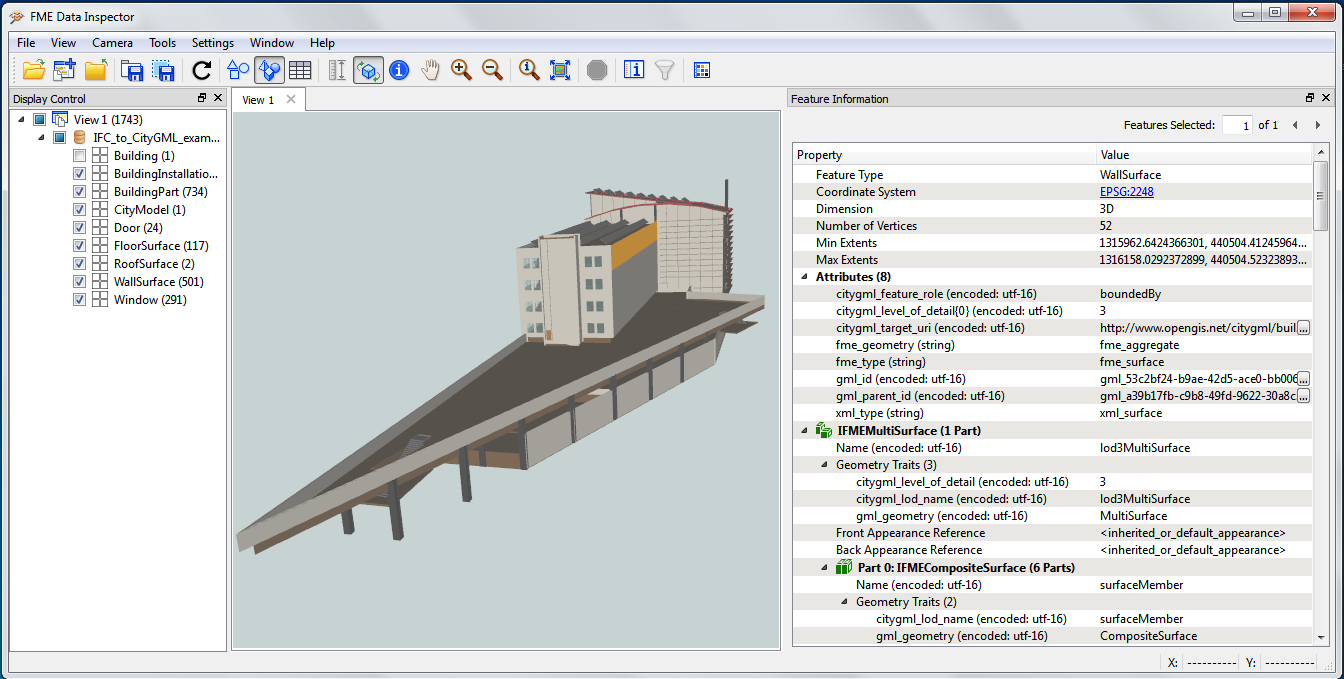Screen dimensions: 1344x679
Task: Toggle the CityModel (1) checkbox
Action: (x=80, y=210)
